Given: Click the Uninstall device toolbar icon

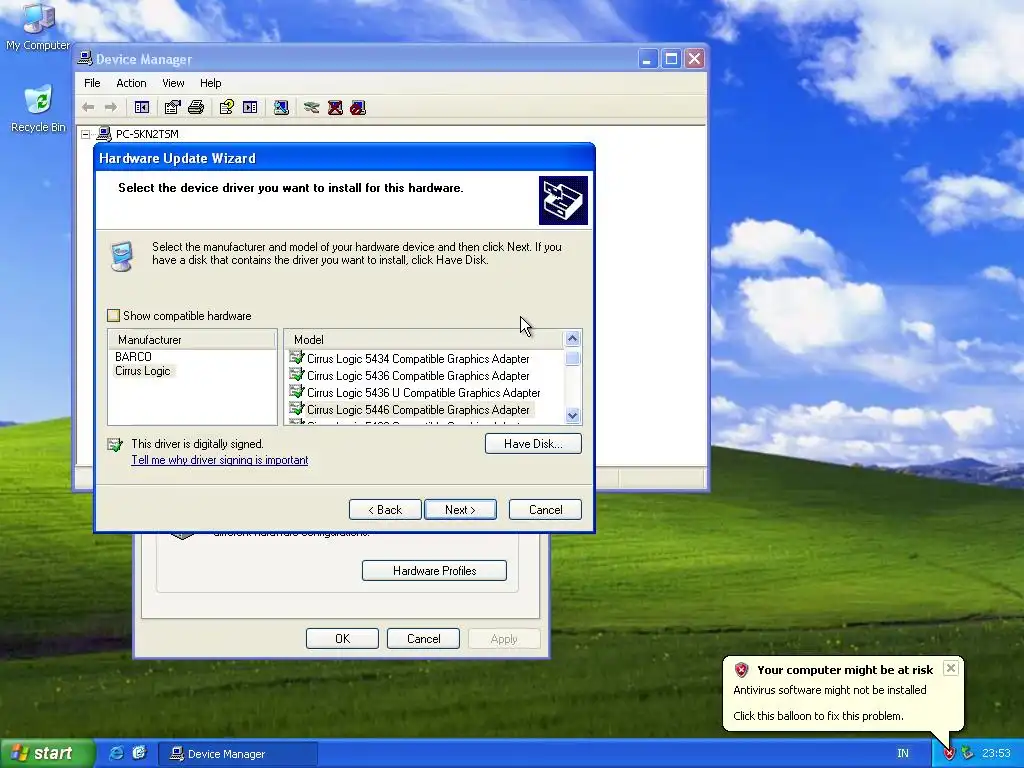Looking at the screenshot, I should [335, 107].
